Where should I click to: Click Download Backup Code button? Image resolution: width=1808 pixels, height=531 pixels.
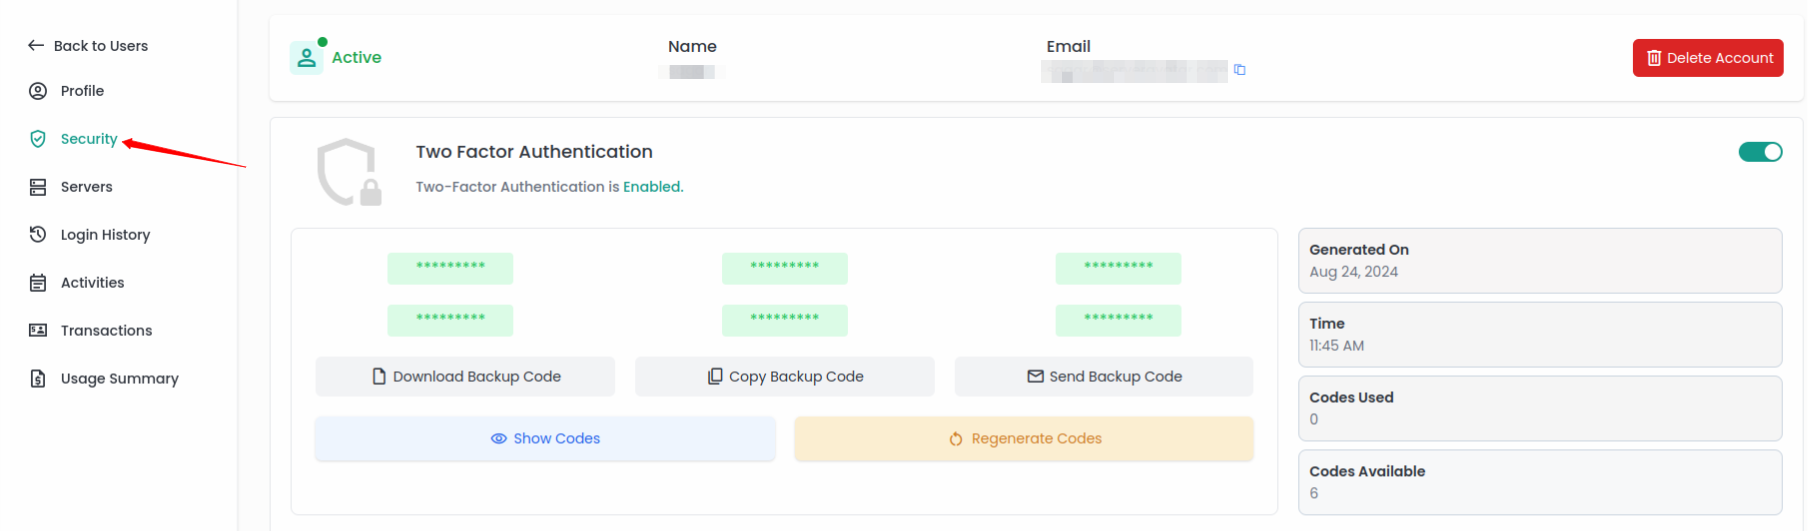[x=465, y=377]
